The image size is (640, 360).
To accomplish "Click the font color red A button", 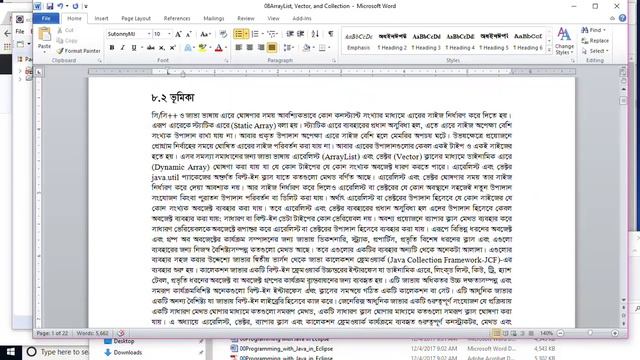I will tap(218, 48).
